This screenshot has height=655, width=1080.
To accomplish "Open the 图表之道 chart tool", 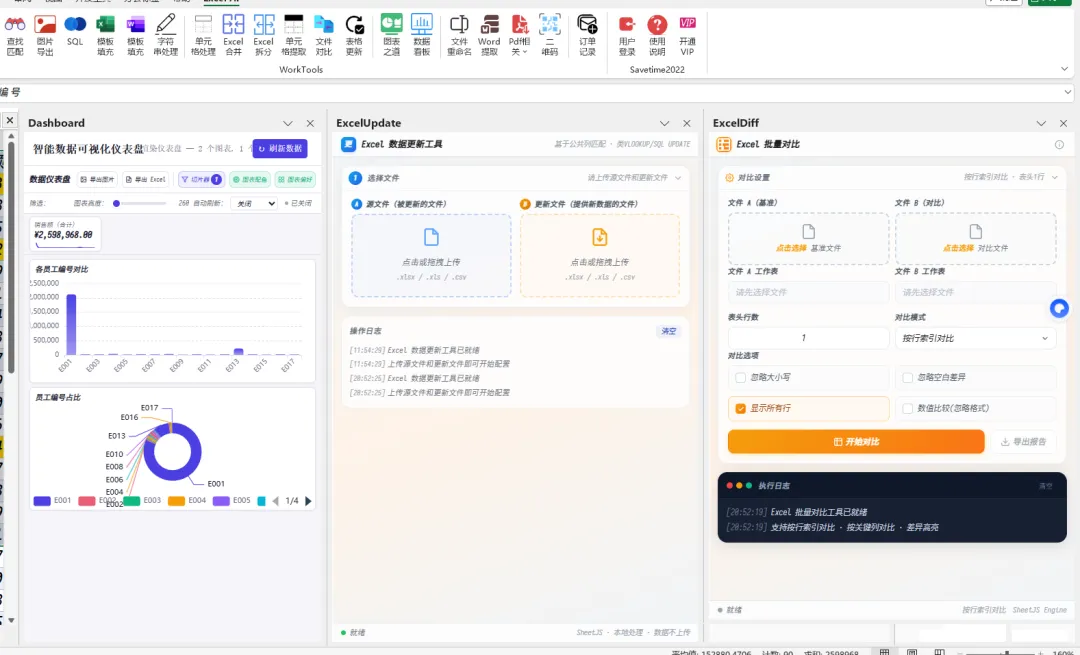I will point(391,35).
